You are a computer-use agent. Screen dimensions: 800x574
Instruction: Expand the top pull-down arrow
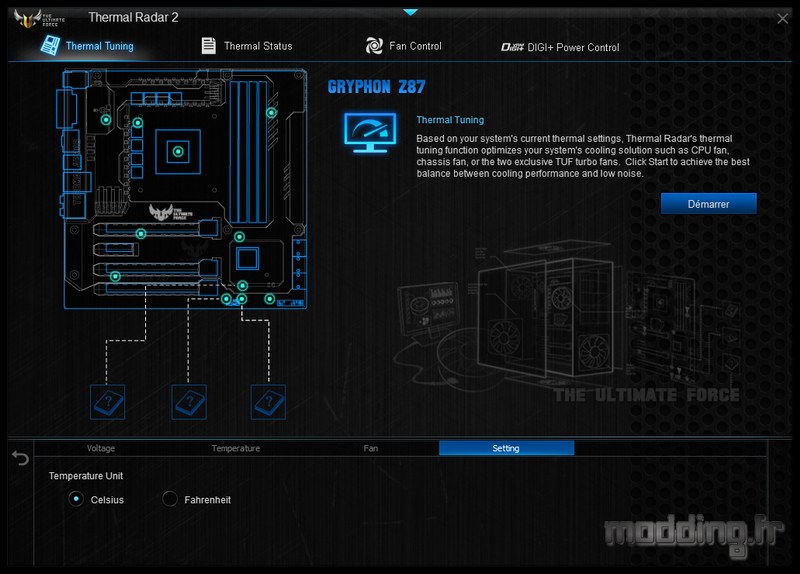[x=410, y=12]
